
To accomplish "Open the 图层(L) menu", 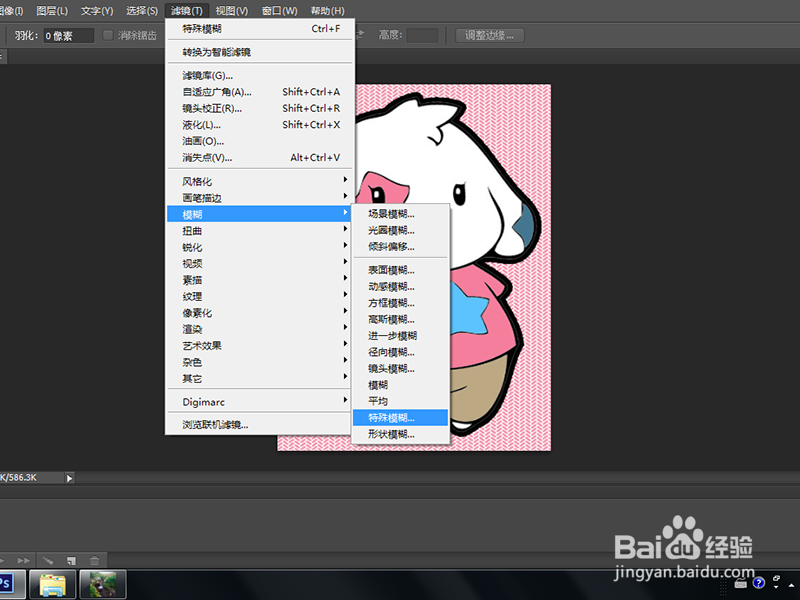I will coord(52,11).
